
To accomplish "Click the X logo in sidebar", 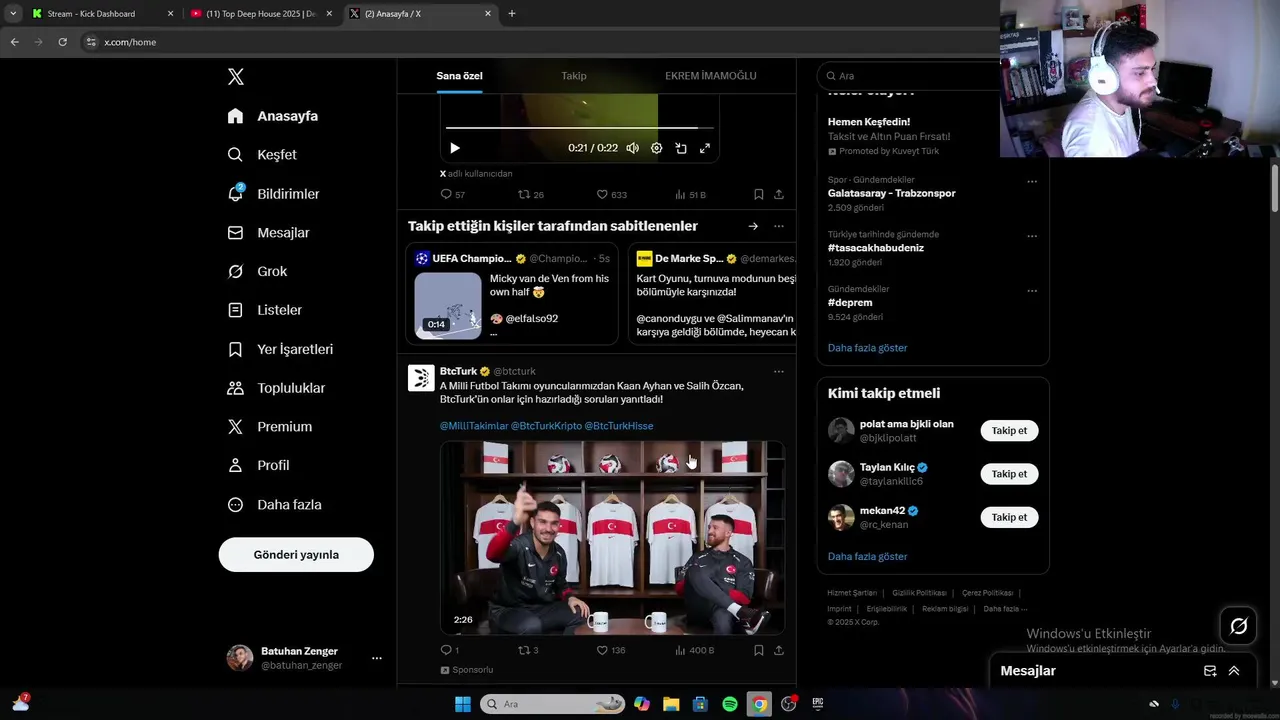I will point(235,77).
